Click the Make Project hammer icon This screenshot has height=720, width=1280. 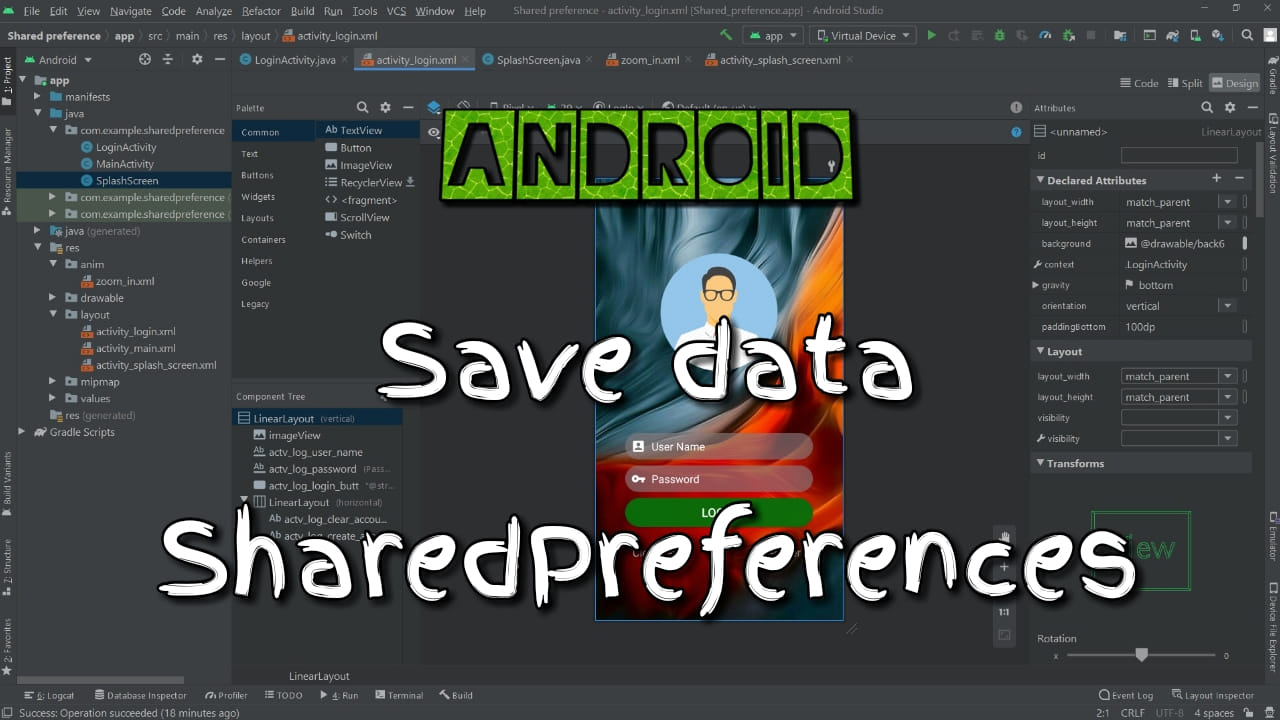coord(726,35)
